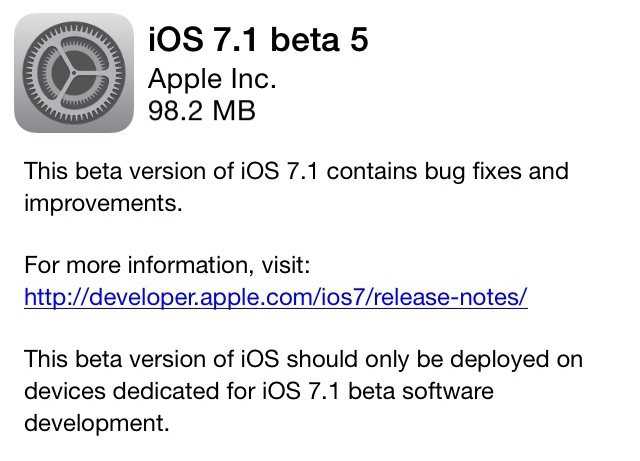This screenshot has height=461, width=640.
Task: Click "ios7" in the URL path
Action: (x=340, y=297)
